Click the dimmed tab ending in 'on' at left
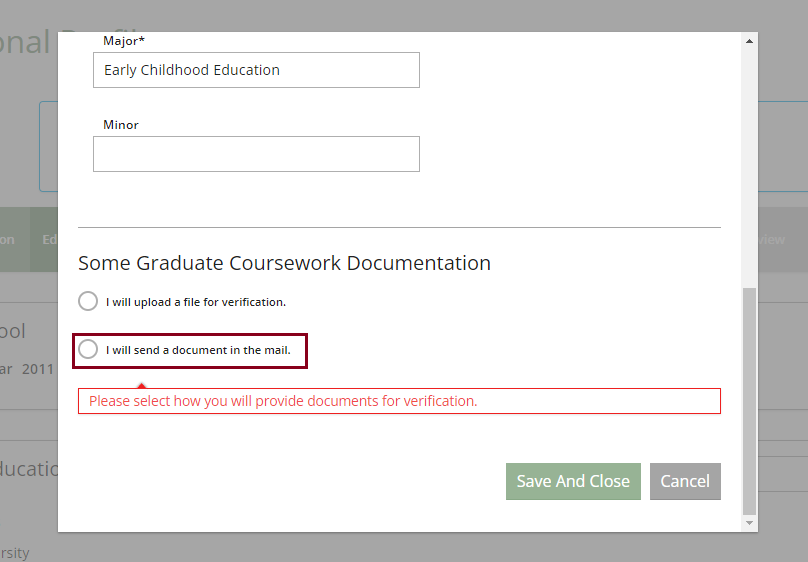The width and height of the screenshot is (808, 562). tap(10, 240)
